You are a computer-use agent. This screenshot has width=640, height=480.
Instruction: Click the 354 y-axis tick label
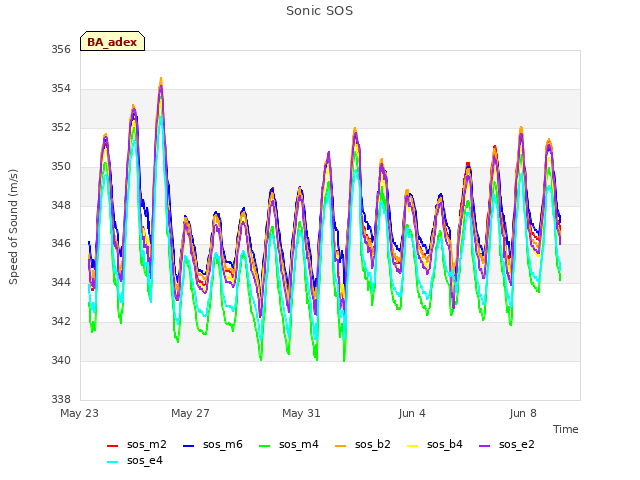(x=61, y=89)
